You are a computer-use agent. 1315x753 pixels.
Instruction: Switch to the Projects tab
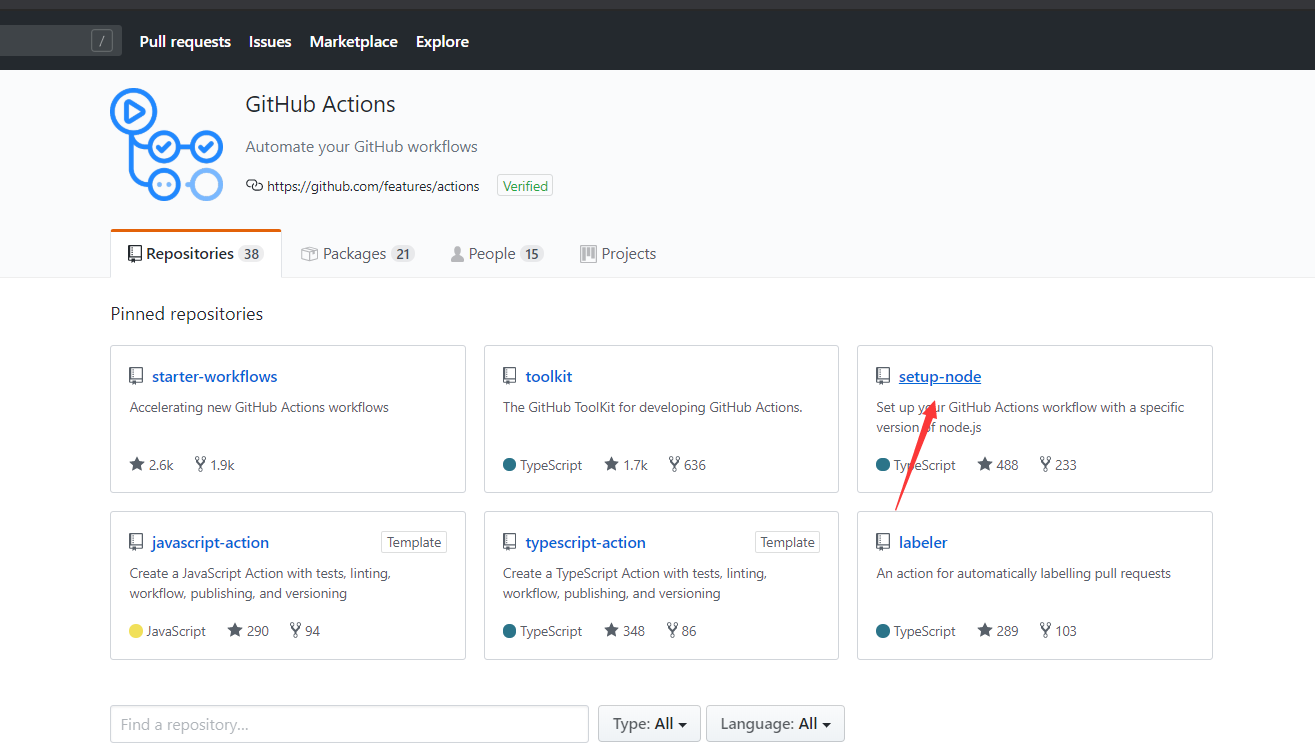[x=618, y=254]
